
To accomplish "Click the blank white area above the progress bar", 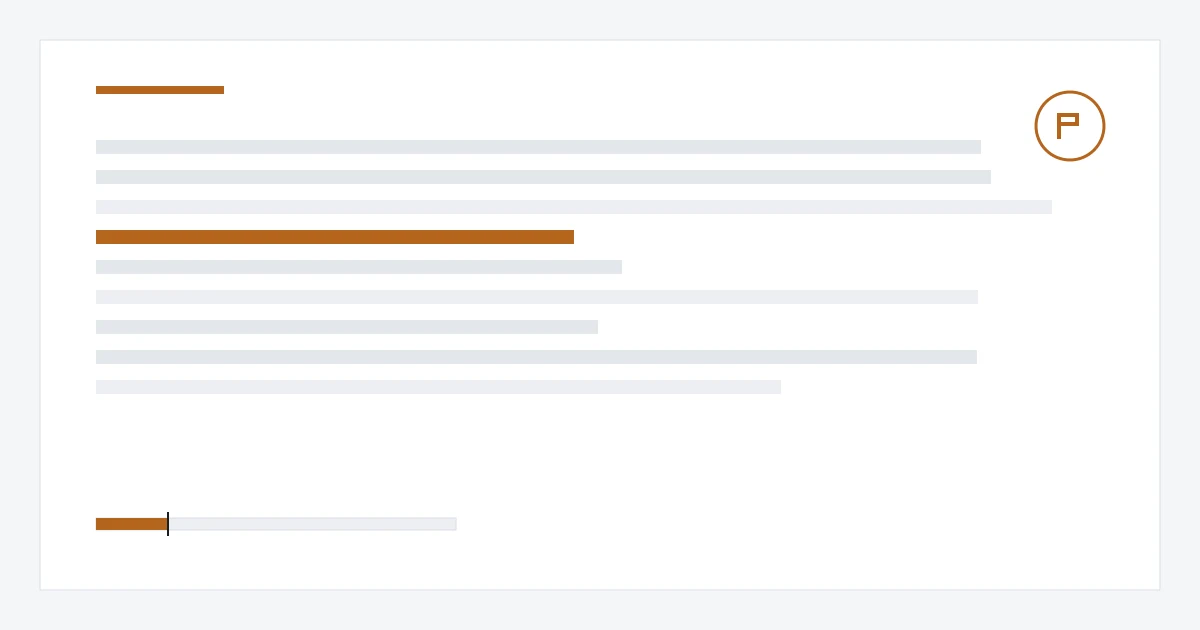I will pos(400,455).
